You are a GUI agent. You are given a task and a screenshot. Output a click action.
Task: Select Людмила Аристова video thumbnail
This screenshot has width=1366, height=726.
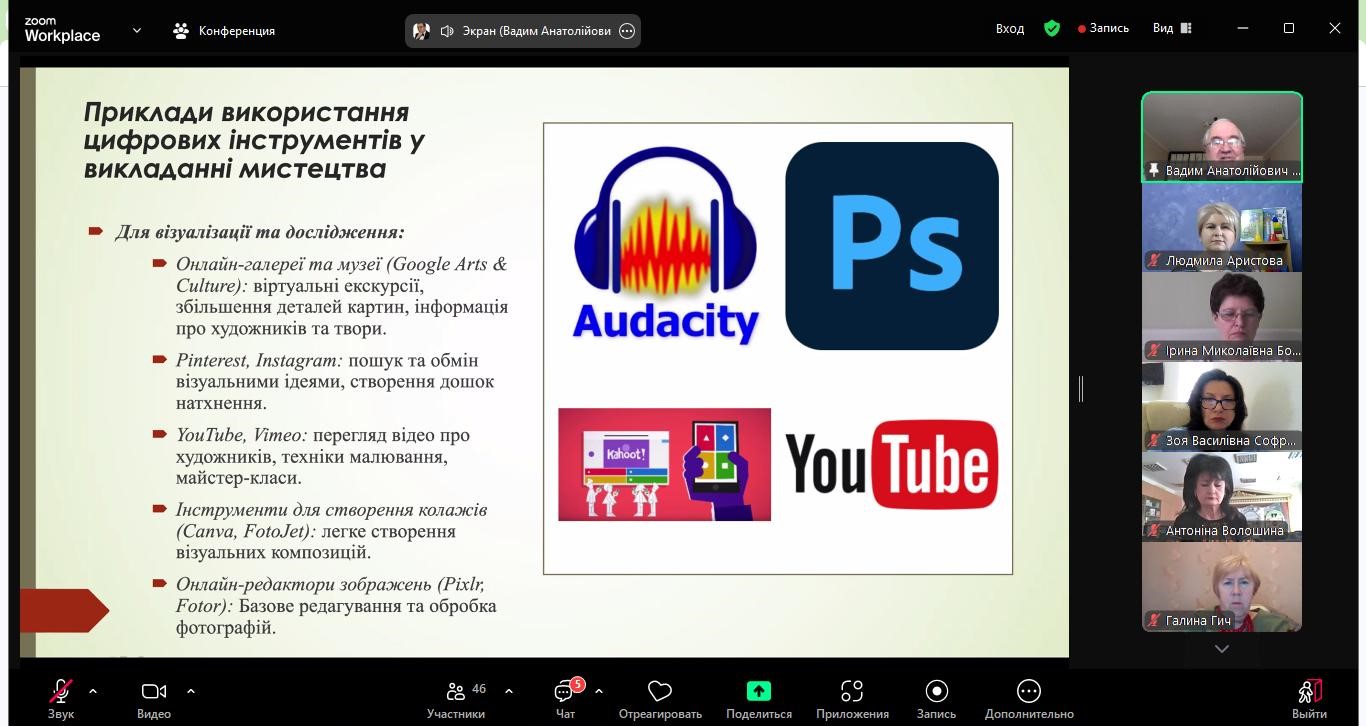[1222, 227]
